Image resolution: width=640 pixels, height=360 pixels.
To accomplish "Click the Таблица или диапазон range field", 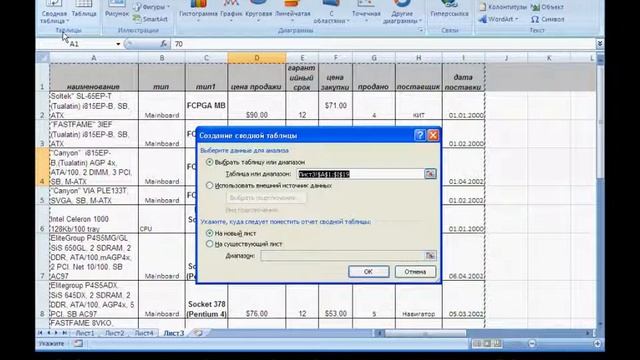I will [x=361, y=174].
